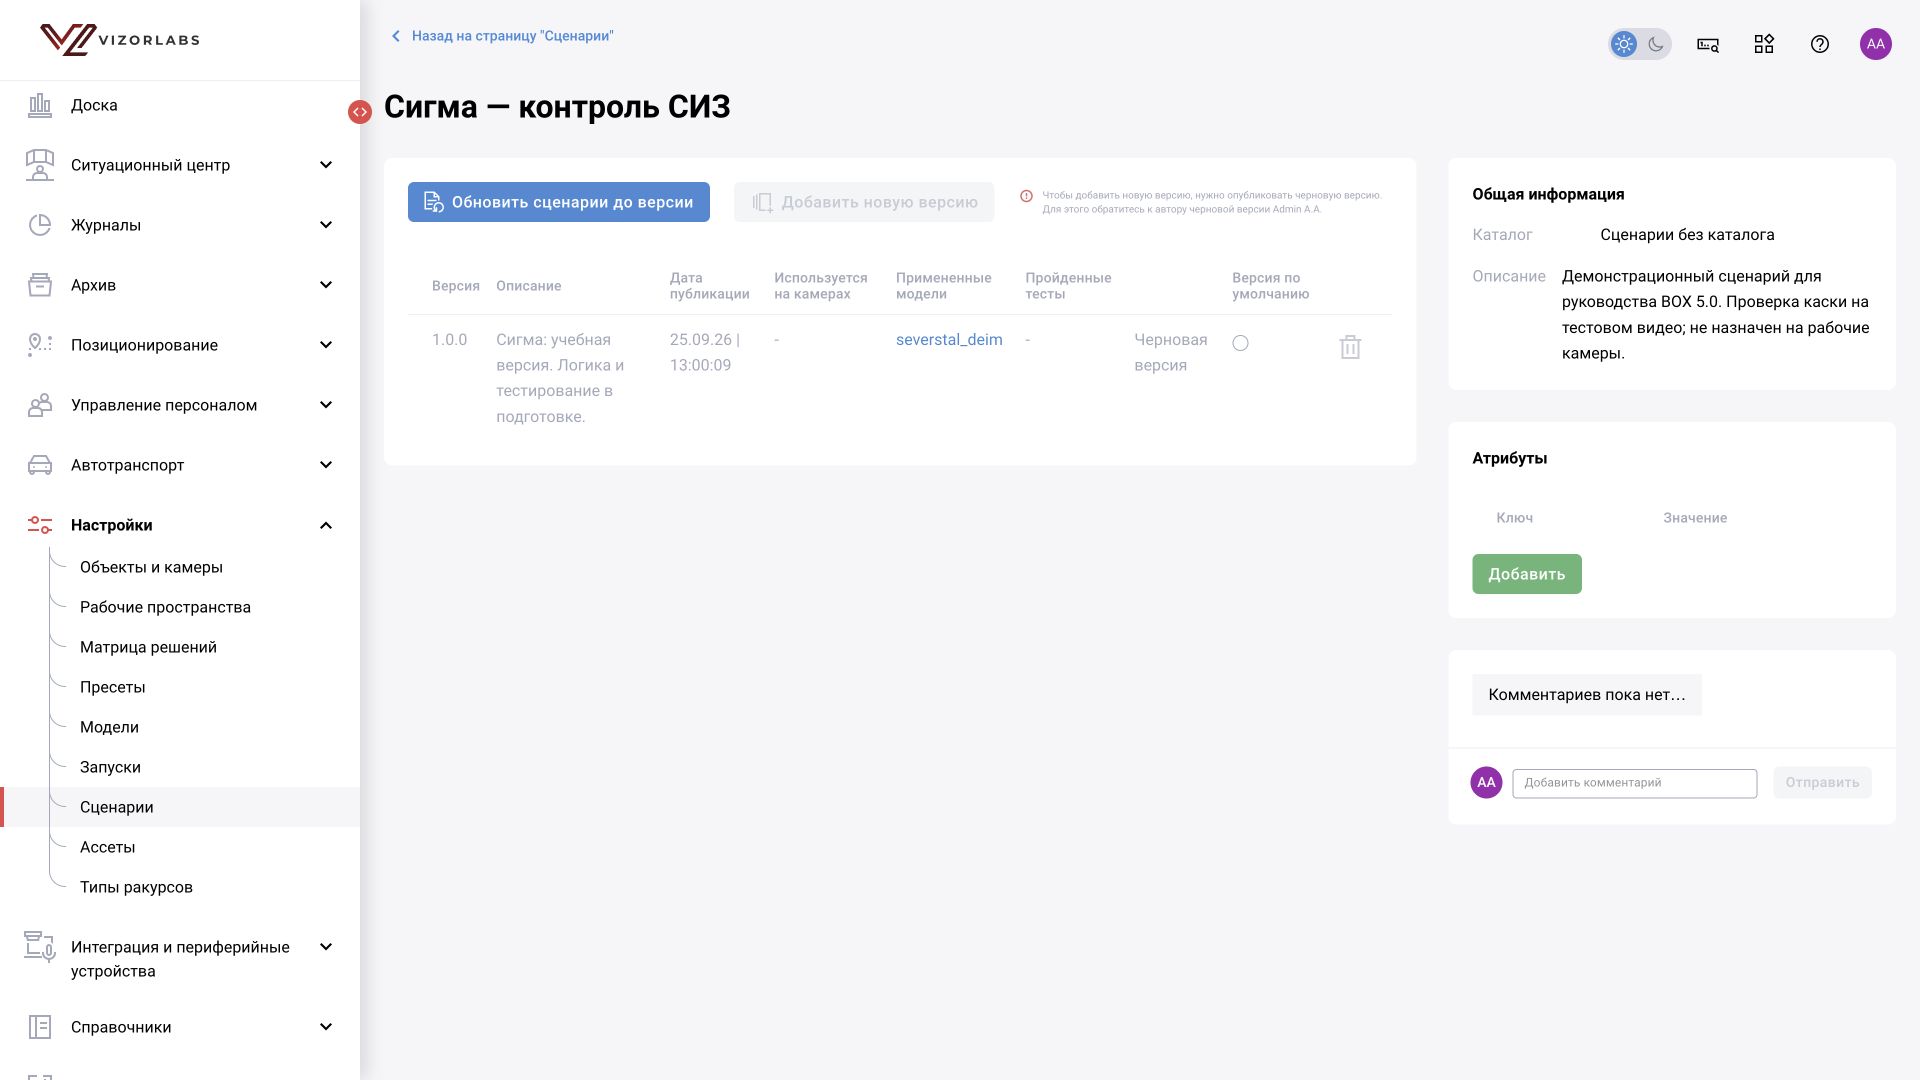
Task: Focus the Добавить комментарий input field
Action: point(1634,783)
